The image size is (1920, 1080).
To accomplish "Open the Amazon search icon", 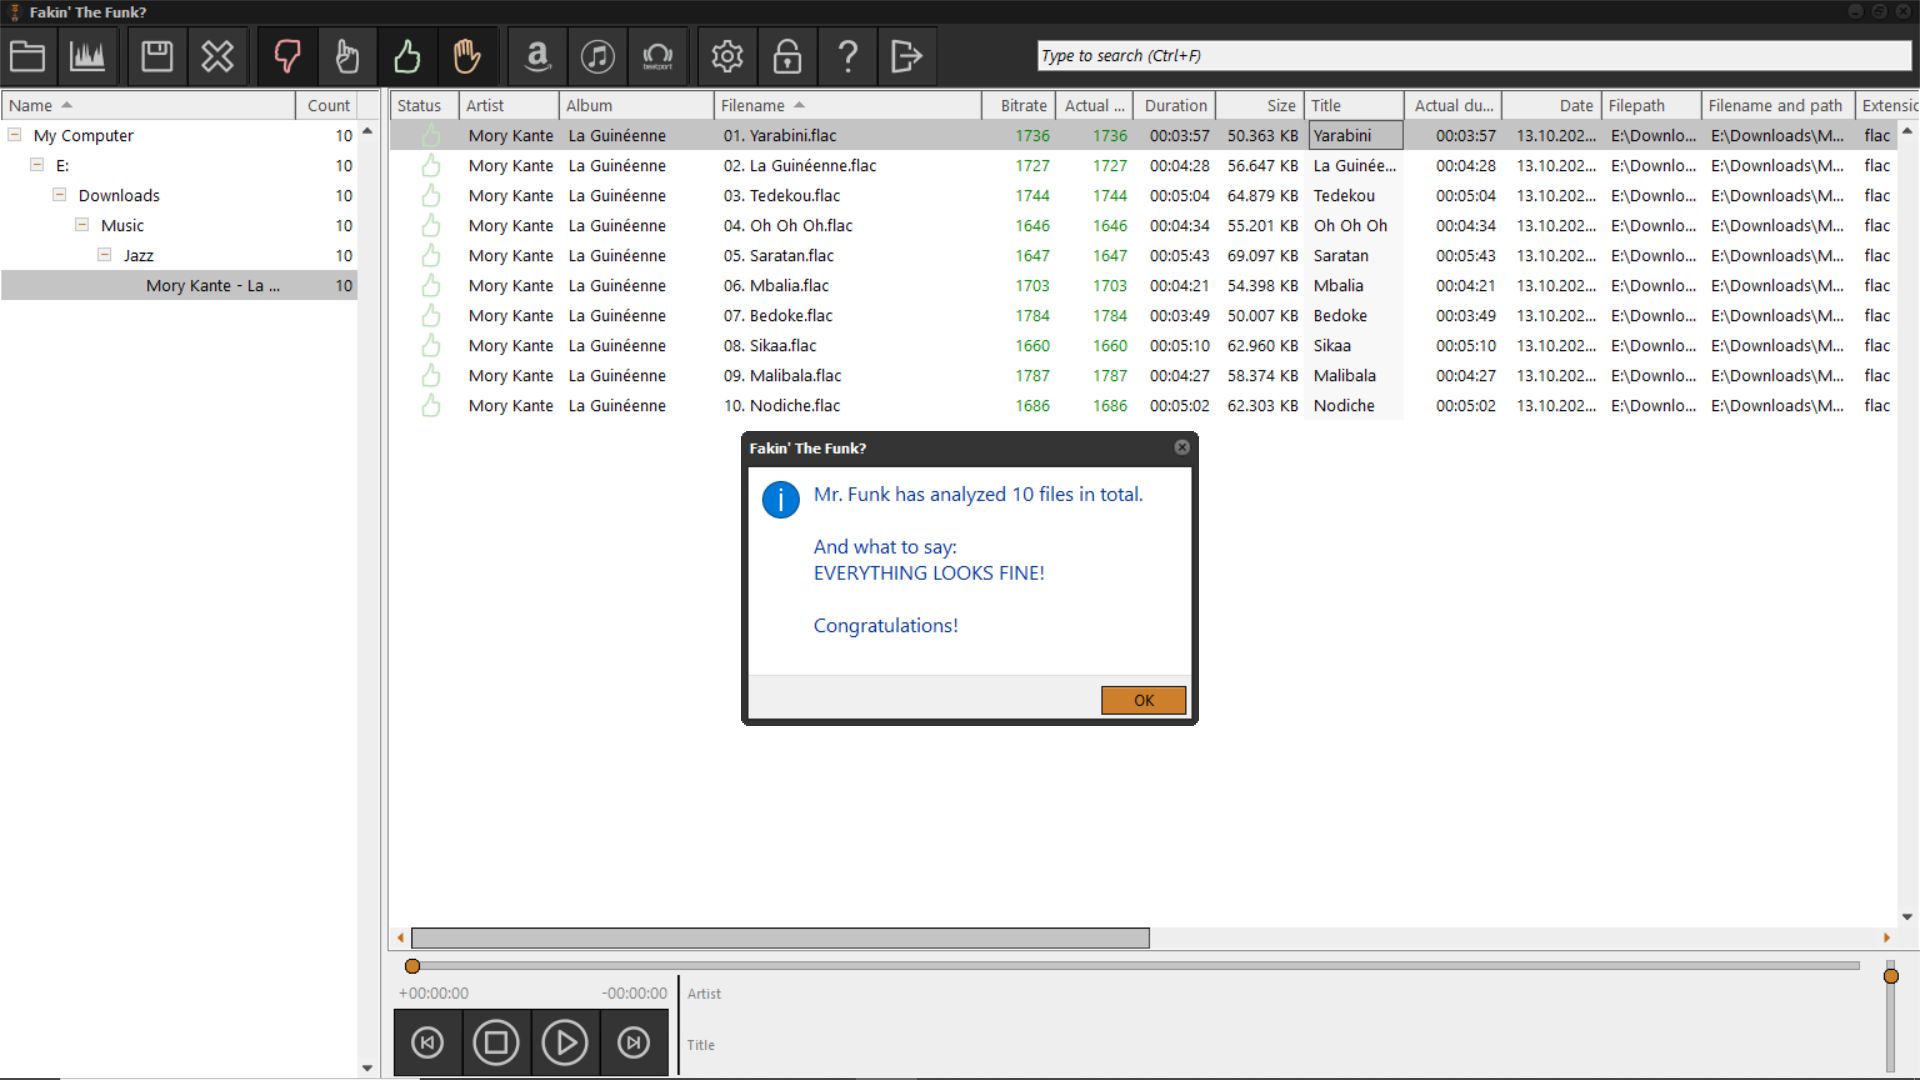I will pyautogui.click(x=537, y=56).
